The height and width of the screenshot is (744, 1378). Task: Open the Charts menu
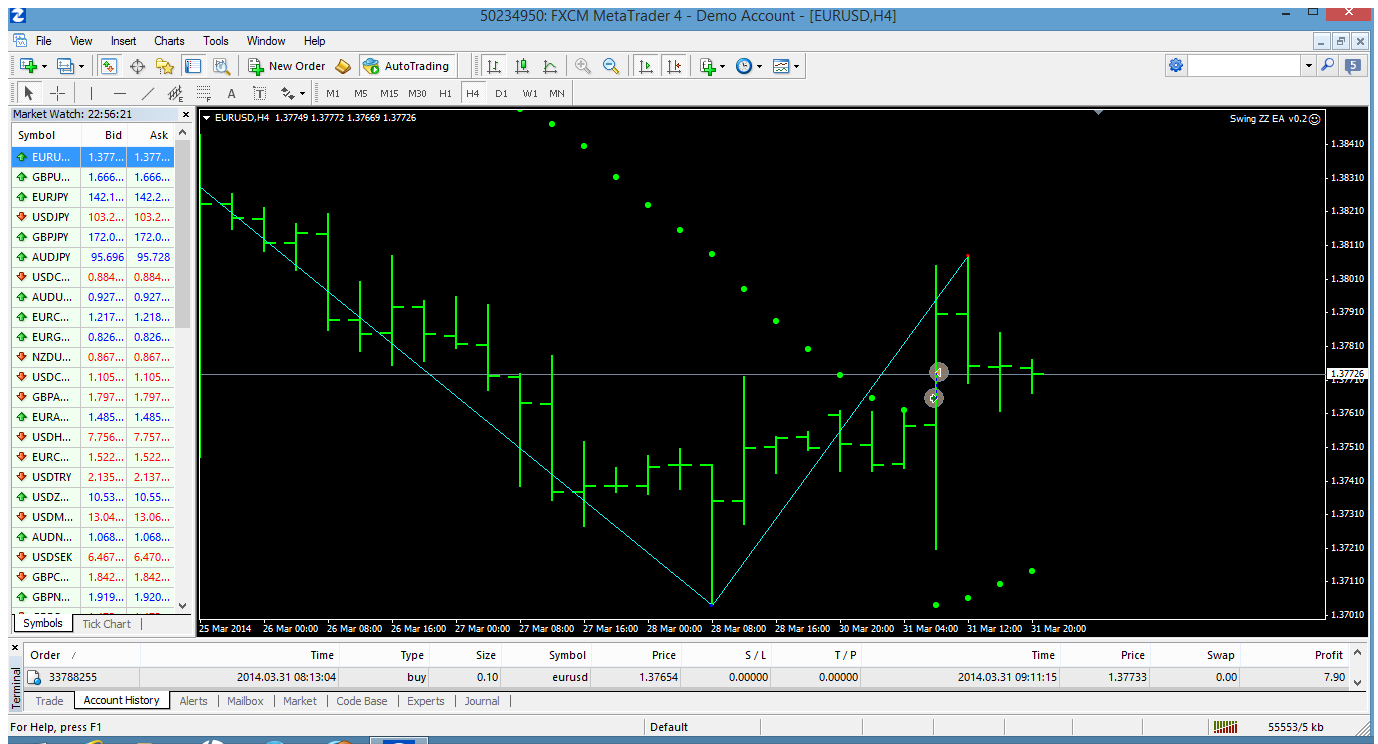pyautogui.click(x=169, y=41)
